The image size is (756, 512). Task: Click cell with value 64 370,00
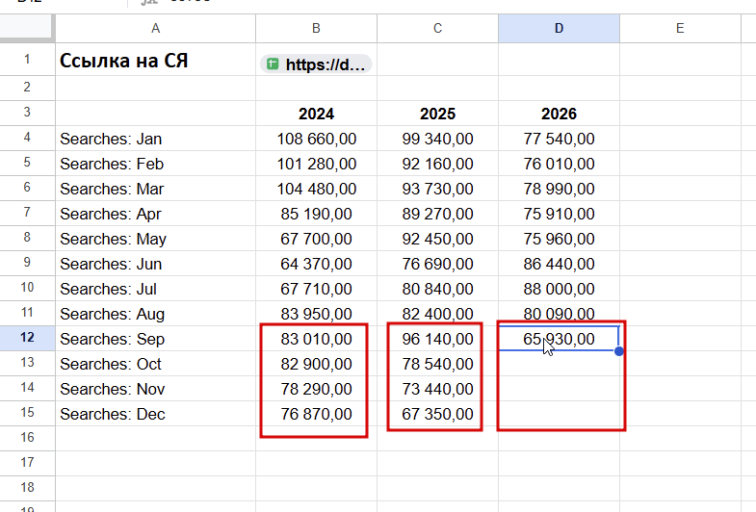[316, 264]
